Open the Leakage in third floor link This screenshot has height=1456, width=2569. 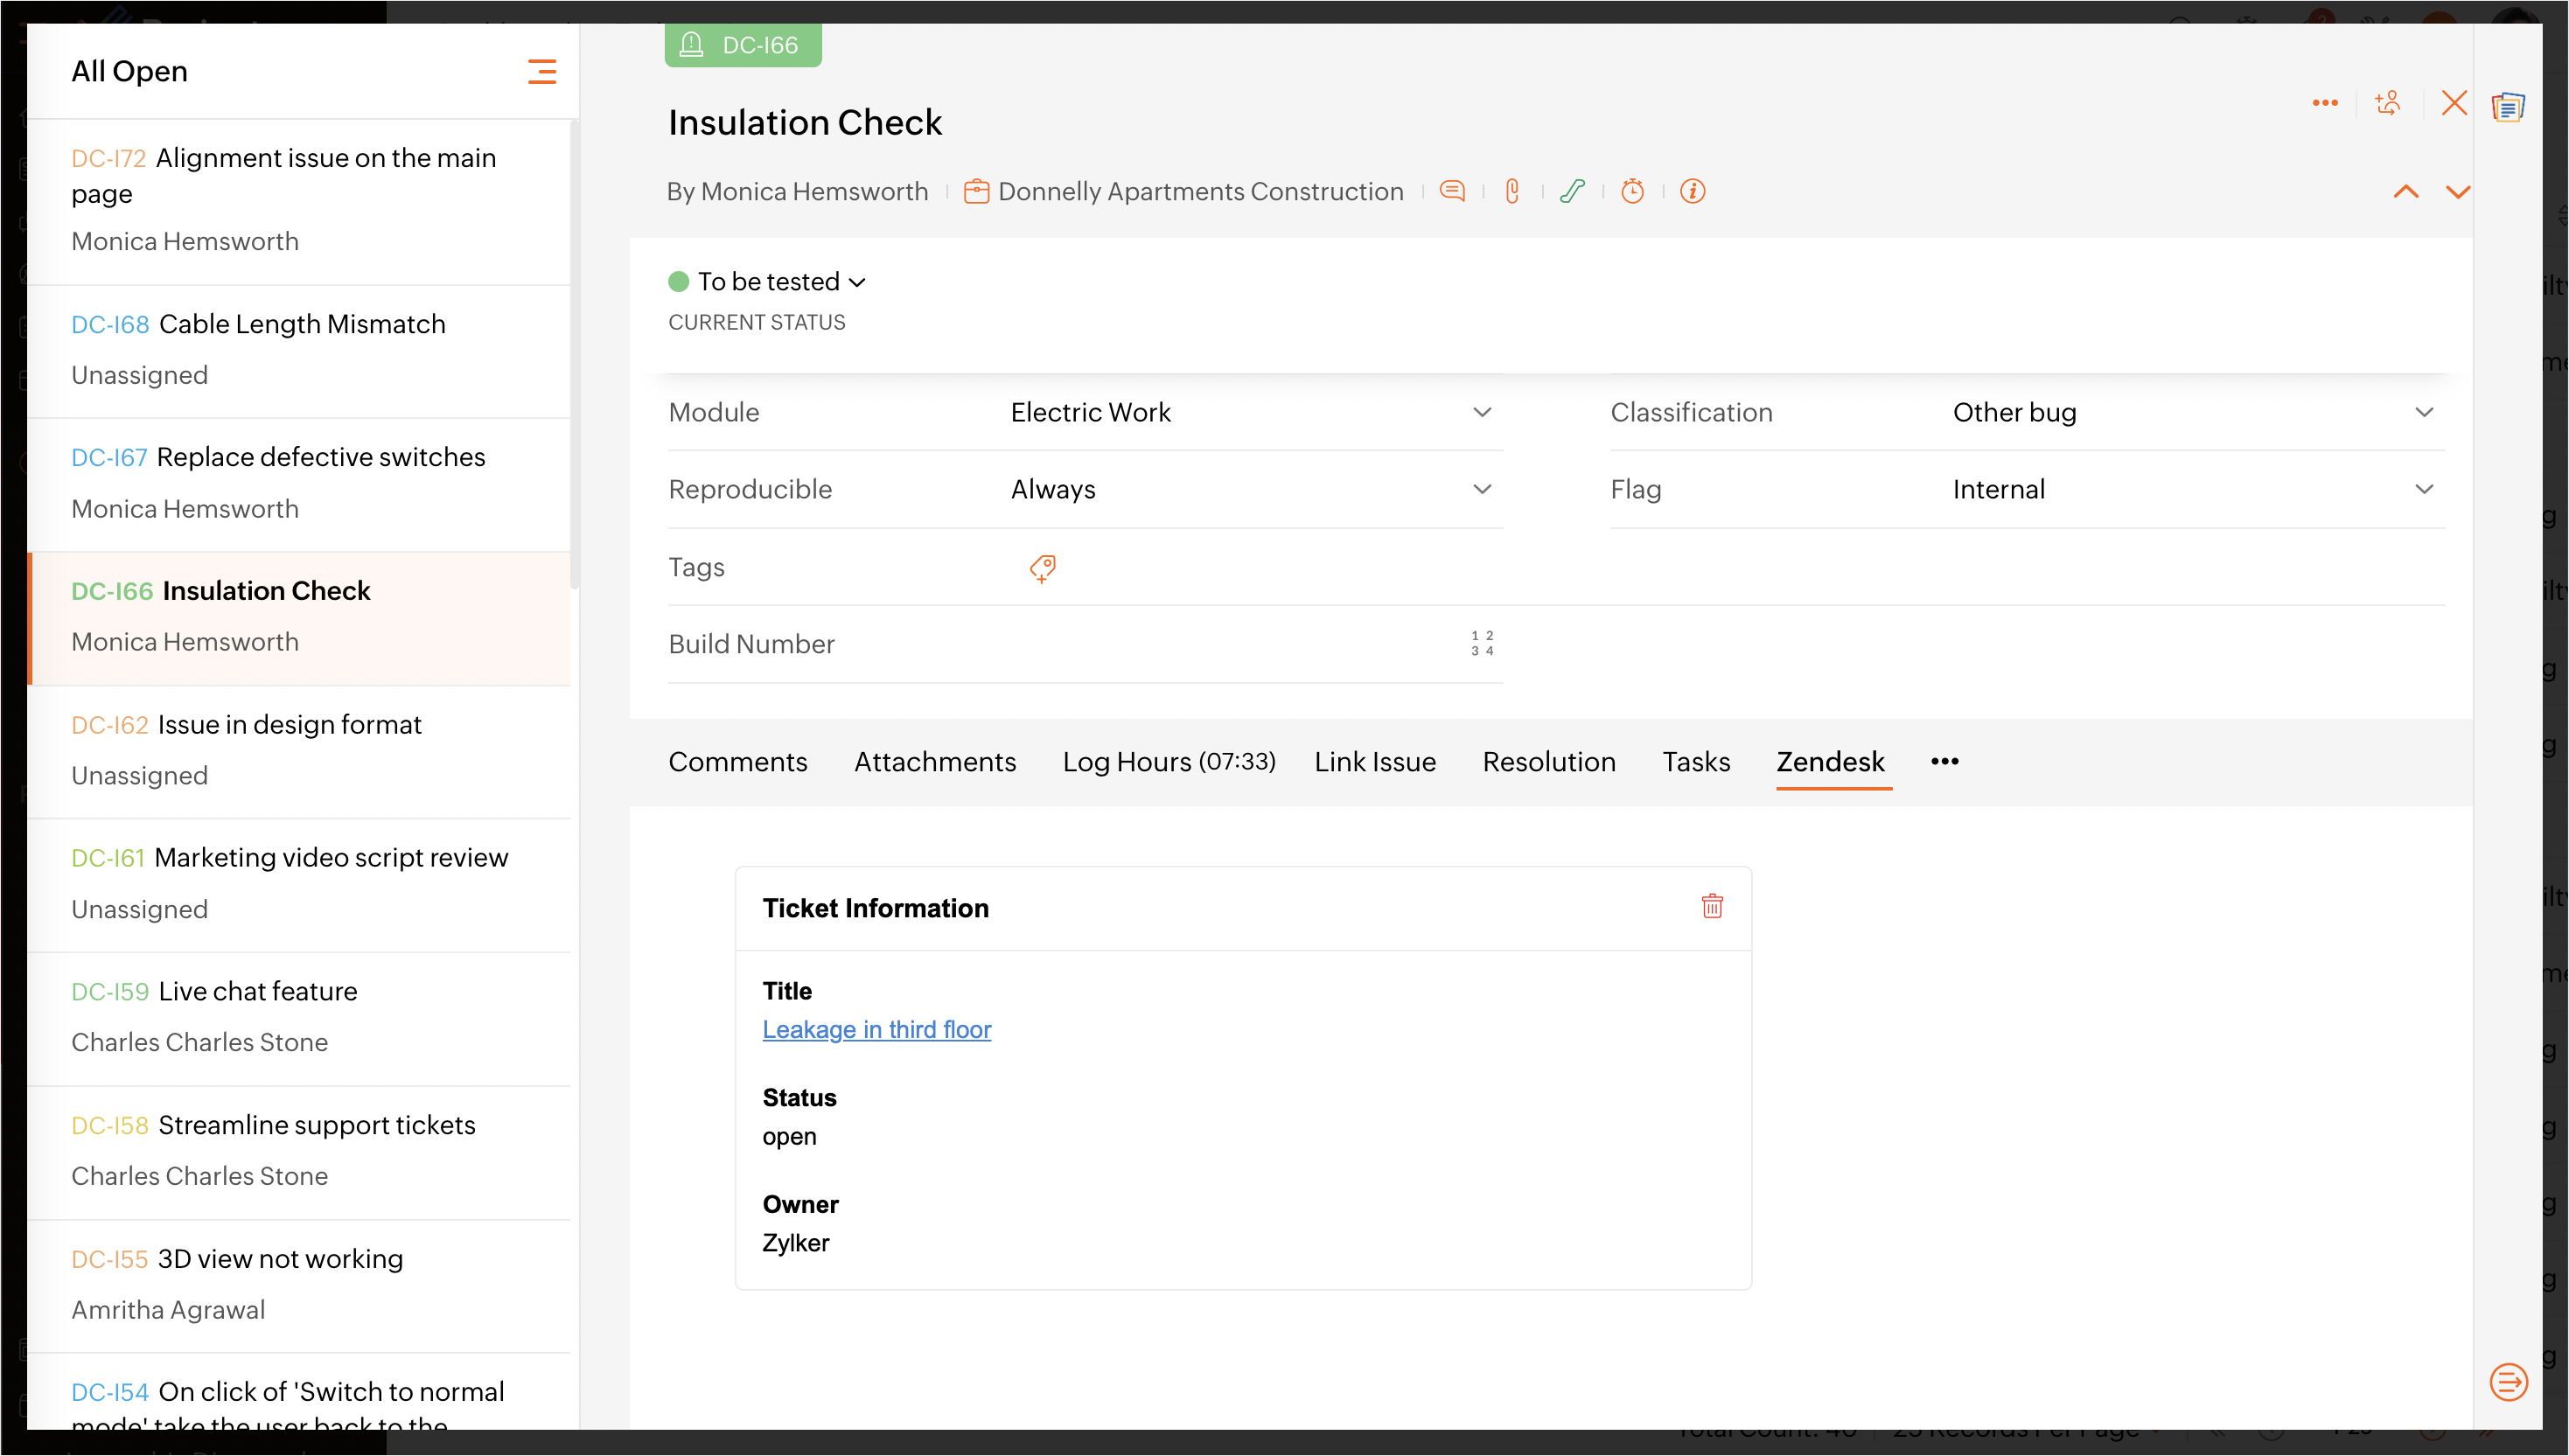pyautogui.click(x=876, y=1029)
